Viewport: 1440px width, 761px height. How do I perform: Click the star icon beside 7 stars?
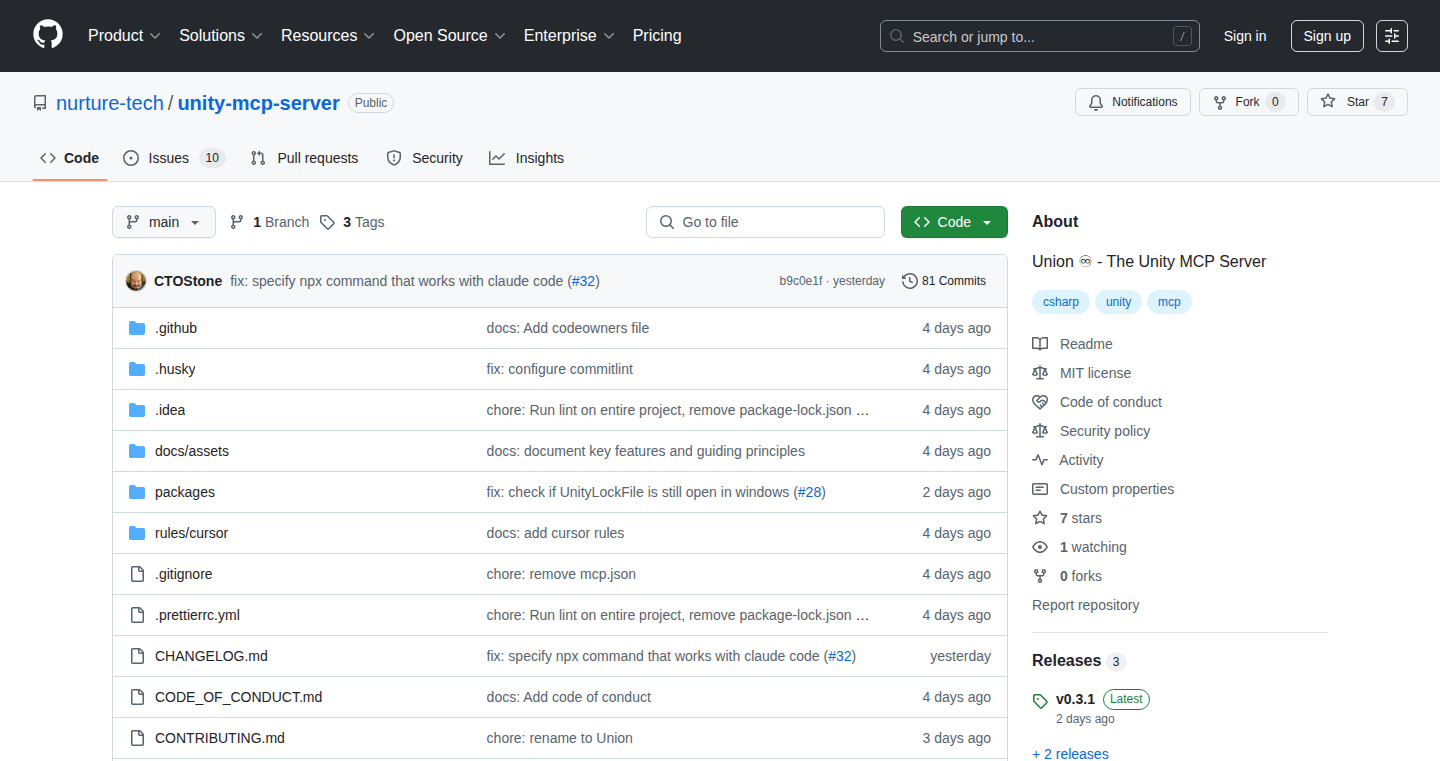click(1040, 518)
